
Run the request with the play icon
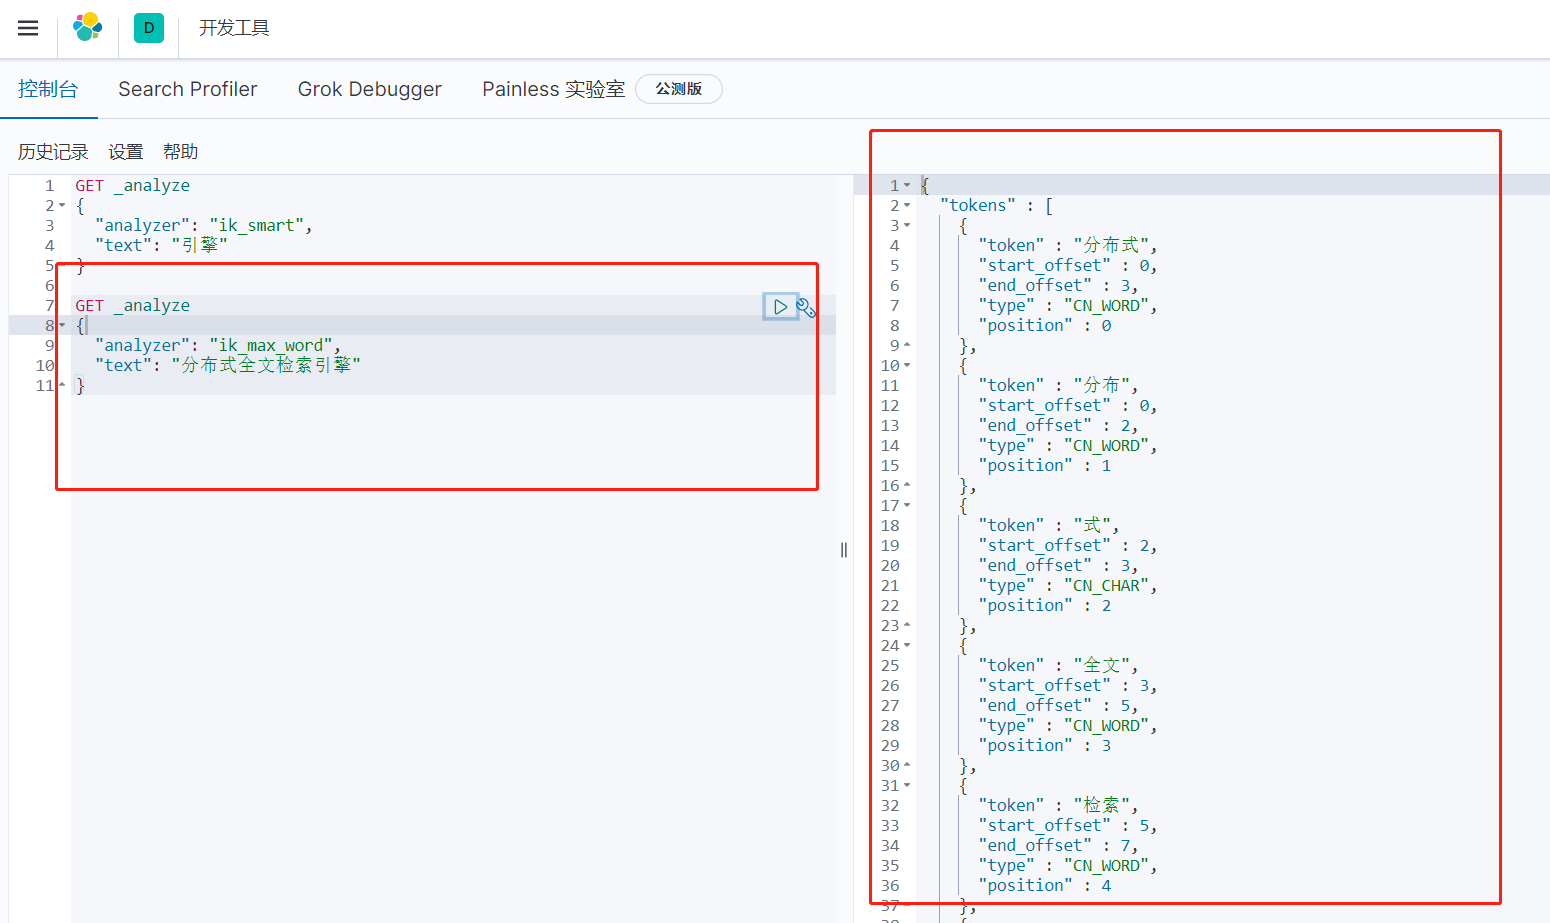point(780,307)
